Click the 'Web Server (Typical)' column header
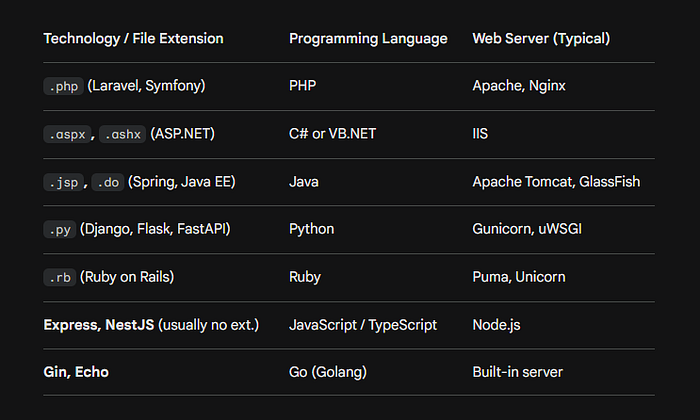The image size is (700, 420). click(x=541, y=39)
